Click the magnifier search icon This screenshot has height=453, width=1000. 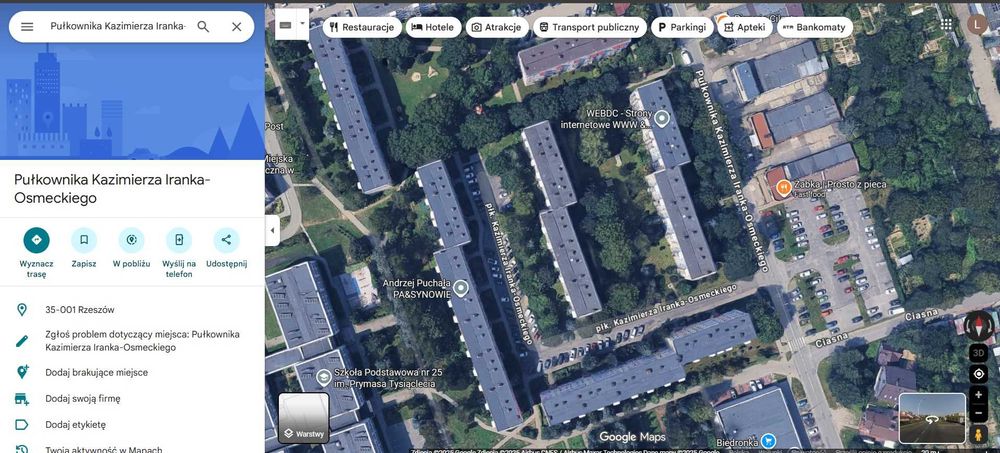(203, 27)
